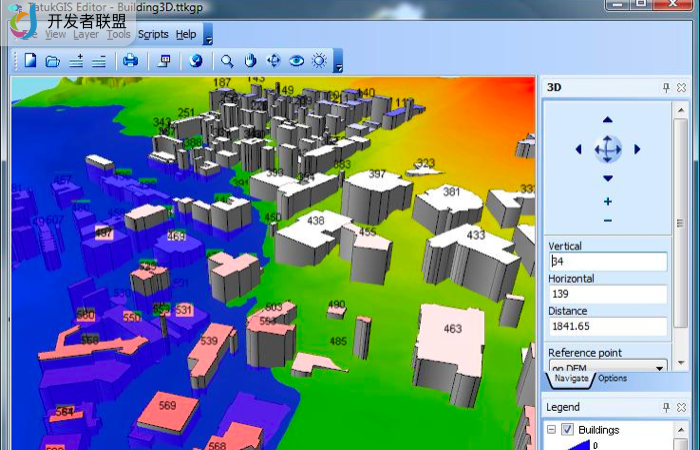Image resolution: width=700 pixels, height=450 pixels.
Task: Select the Zoom magnifier tool
Action: pos(228,61)
